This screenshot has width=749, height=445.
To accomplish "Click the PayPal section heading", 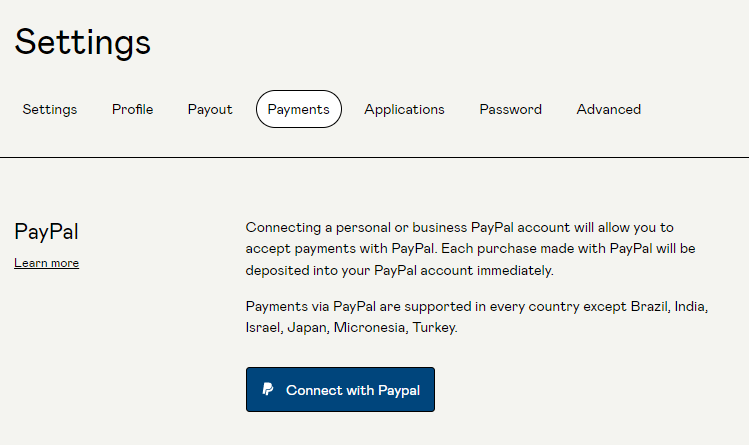I will coord(46,232).
